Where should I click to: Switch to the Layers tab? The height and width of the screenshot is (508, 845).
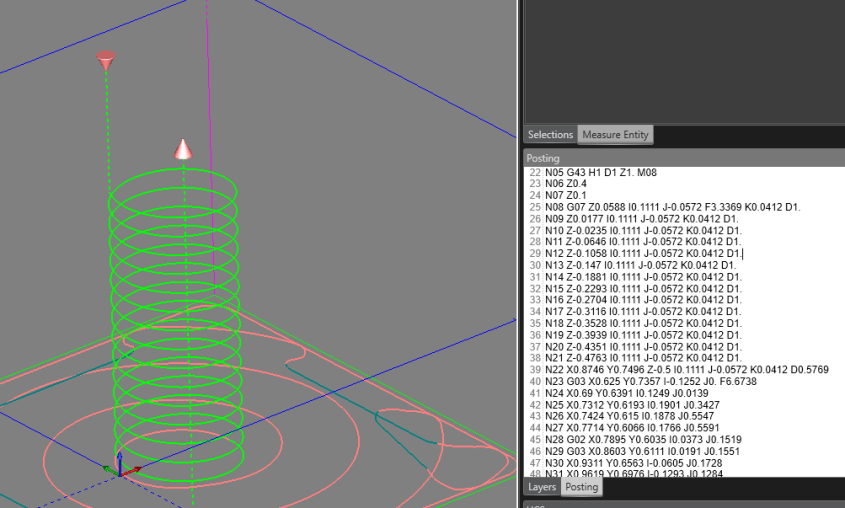(x=541, y=487)
